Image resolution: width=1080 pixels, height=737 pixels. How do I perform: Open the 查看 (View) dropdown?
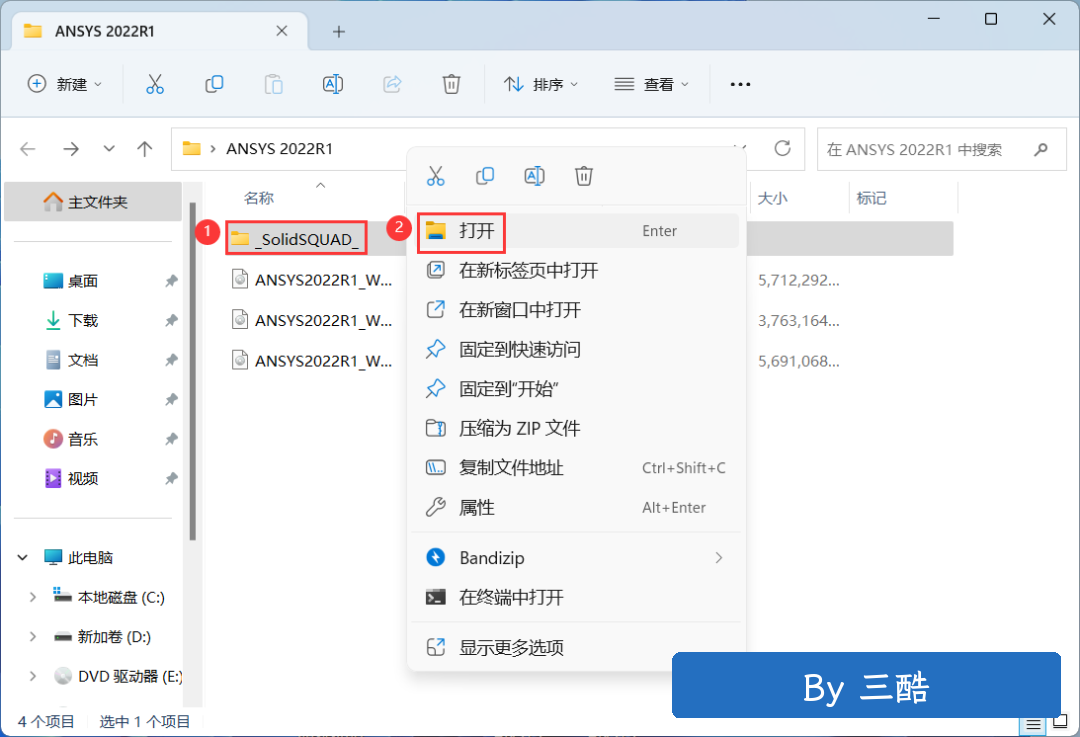[x=651, y=84]
